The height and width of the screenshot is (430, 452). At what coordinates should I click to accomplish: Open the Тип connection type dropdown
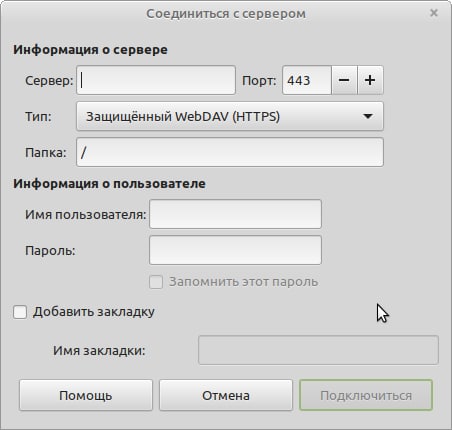[230, 116]
